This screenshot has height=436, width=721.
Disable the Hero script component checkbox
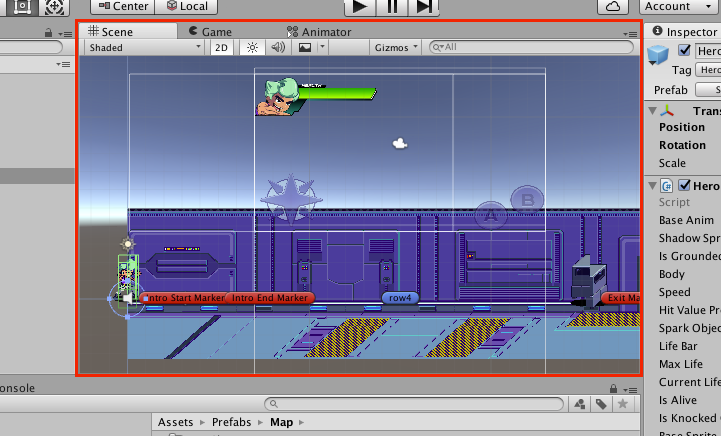[x=685, y=186]
